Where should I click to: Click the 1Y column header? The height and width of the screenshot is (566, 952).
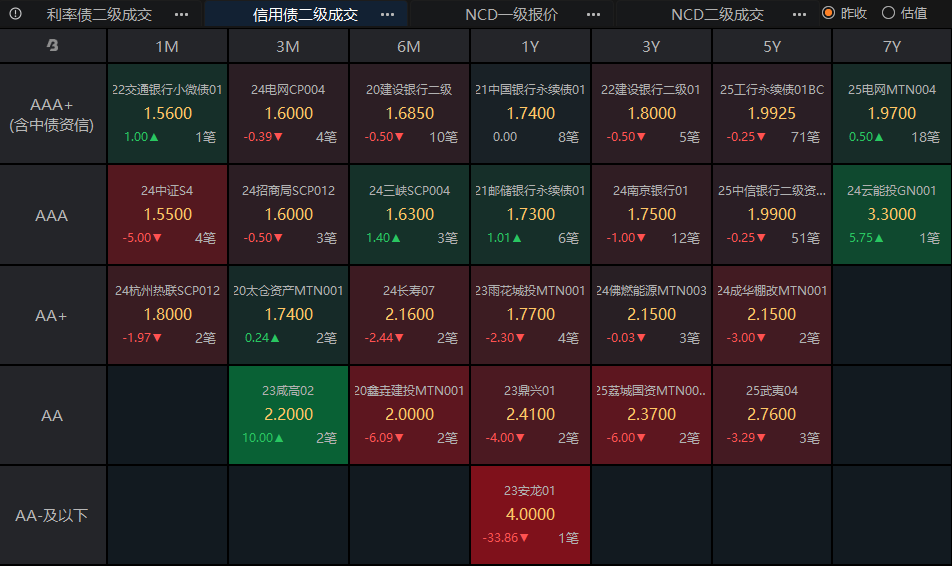tap(530, 46)
